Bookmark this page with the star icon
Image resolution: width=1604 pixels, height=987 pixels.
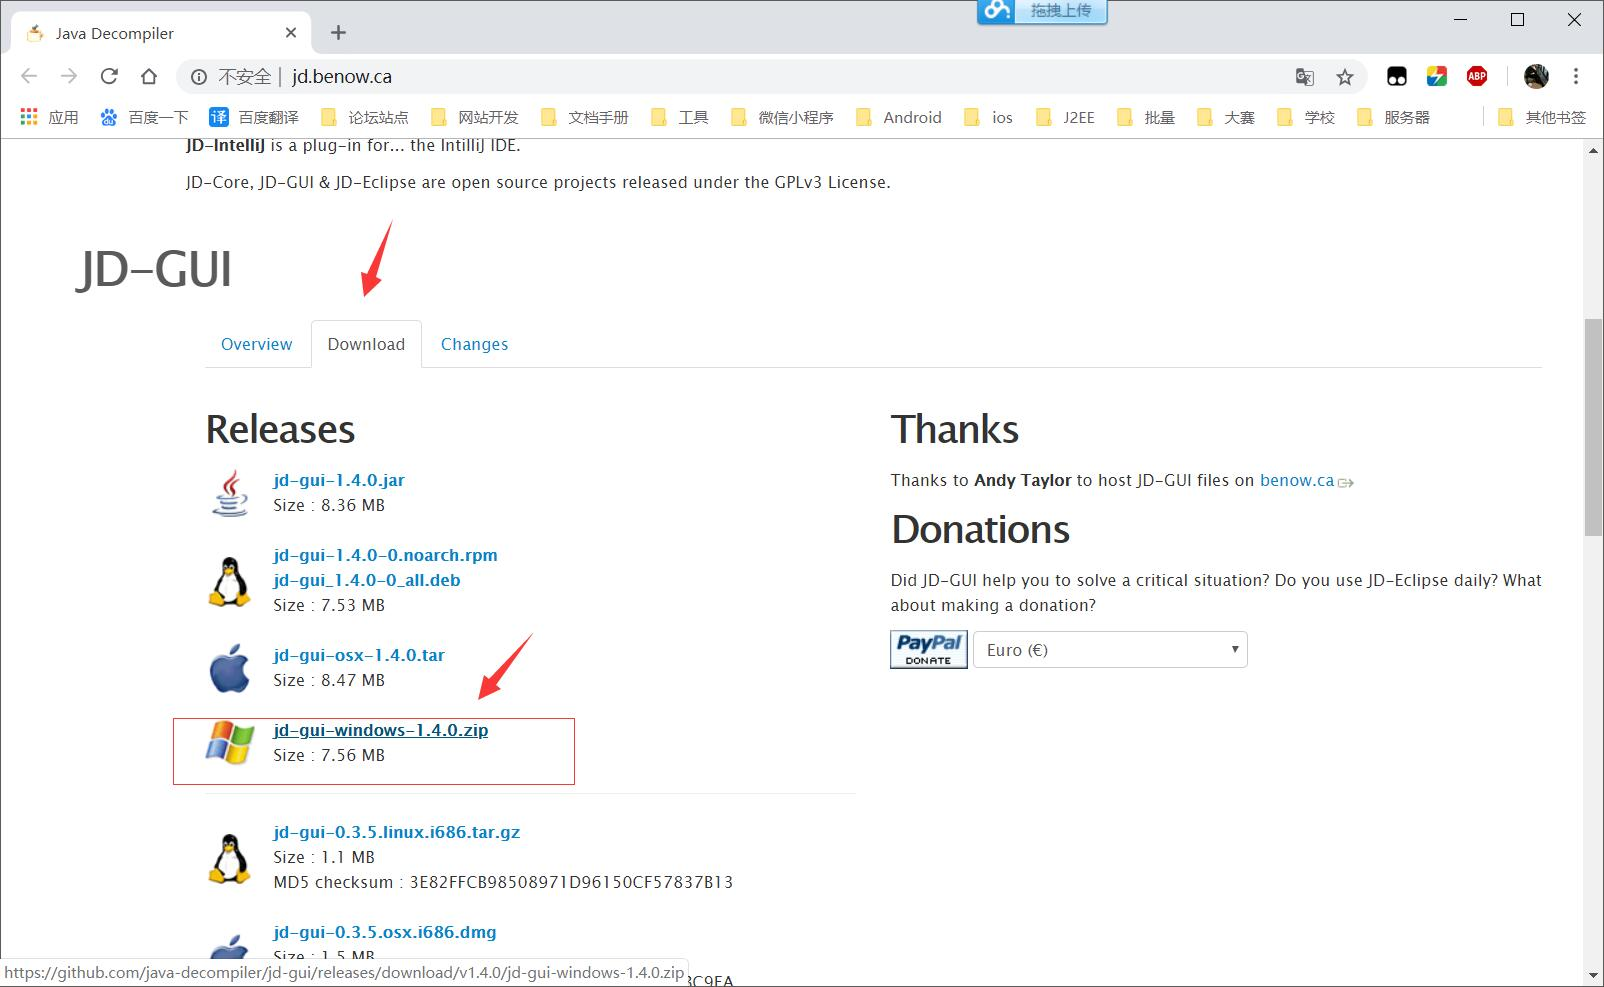click(x=1345, y=77)
